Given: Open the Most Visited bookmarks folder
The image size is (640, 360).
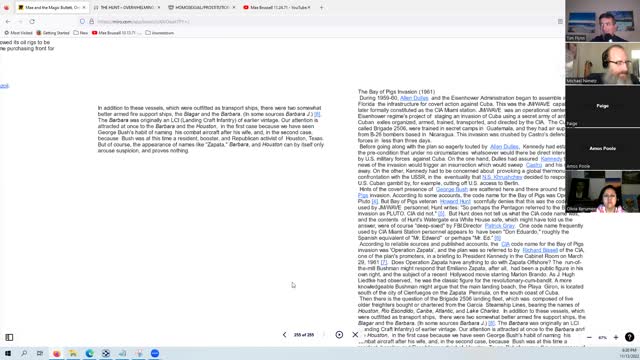Looking at the screenshot, I should pyautogui.click(x=18, y=33).
